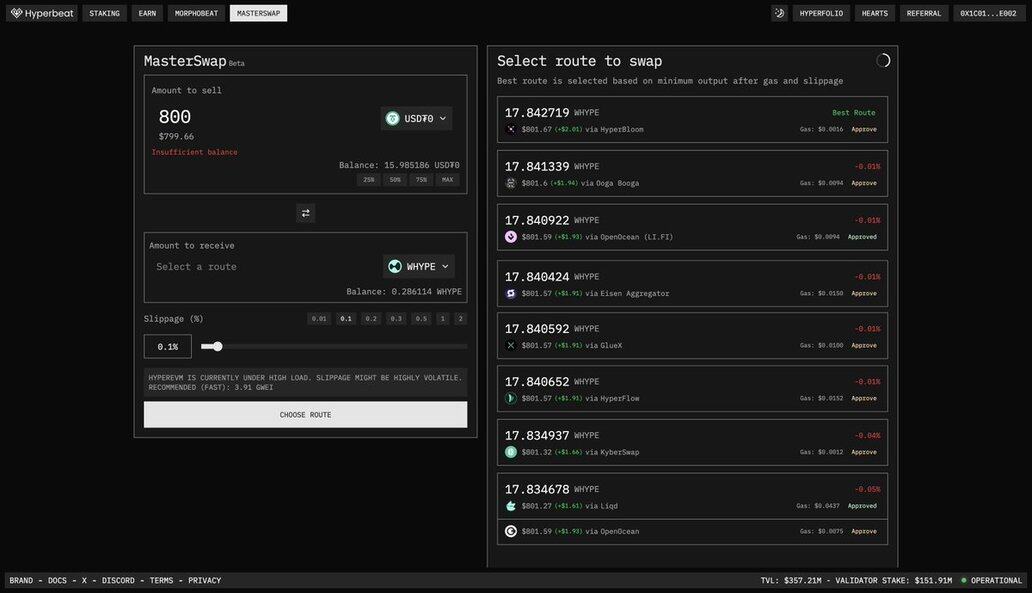Open the WHYPE receive token dropdown
Image resolution: width=1032 pixels, height=593 pixels.
(x=419, y=267)
